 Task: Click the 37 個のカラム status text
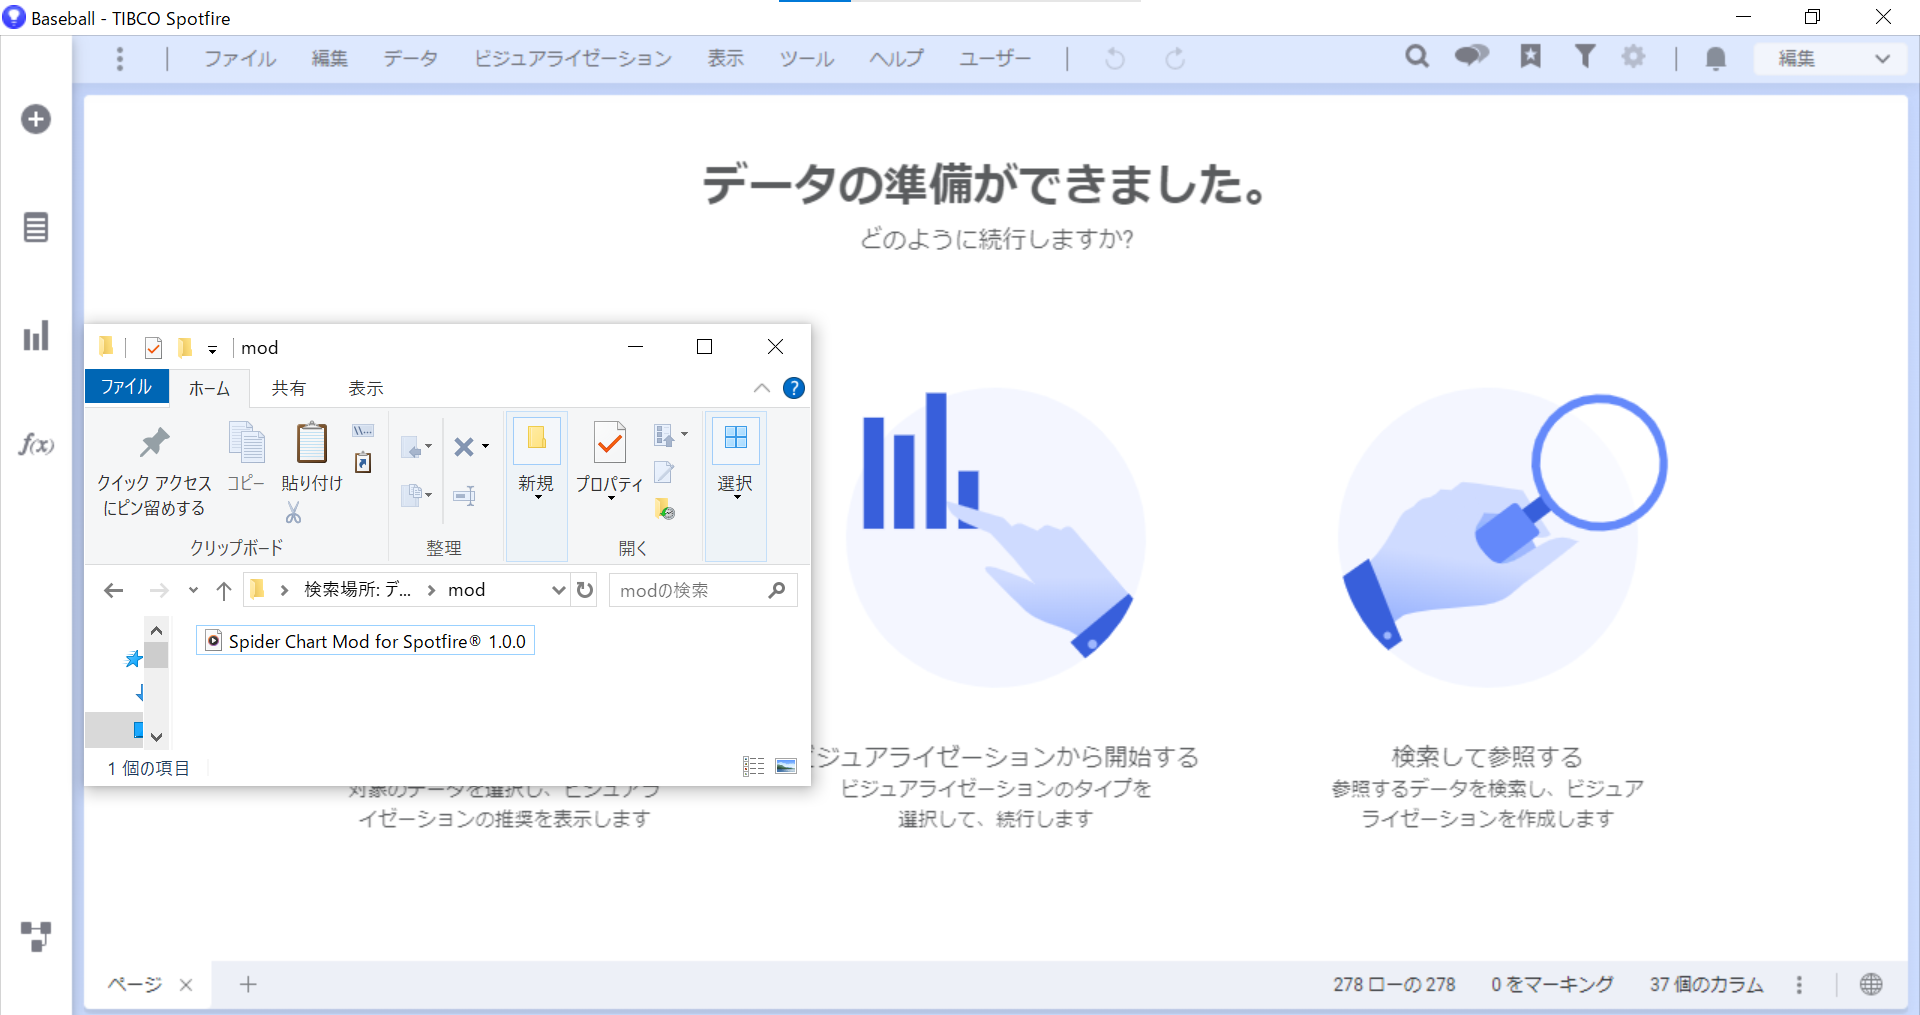1707,985
